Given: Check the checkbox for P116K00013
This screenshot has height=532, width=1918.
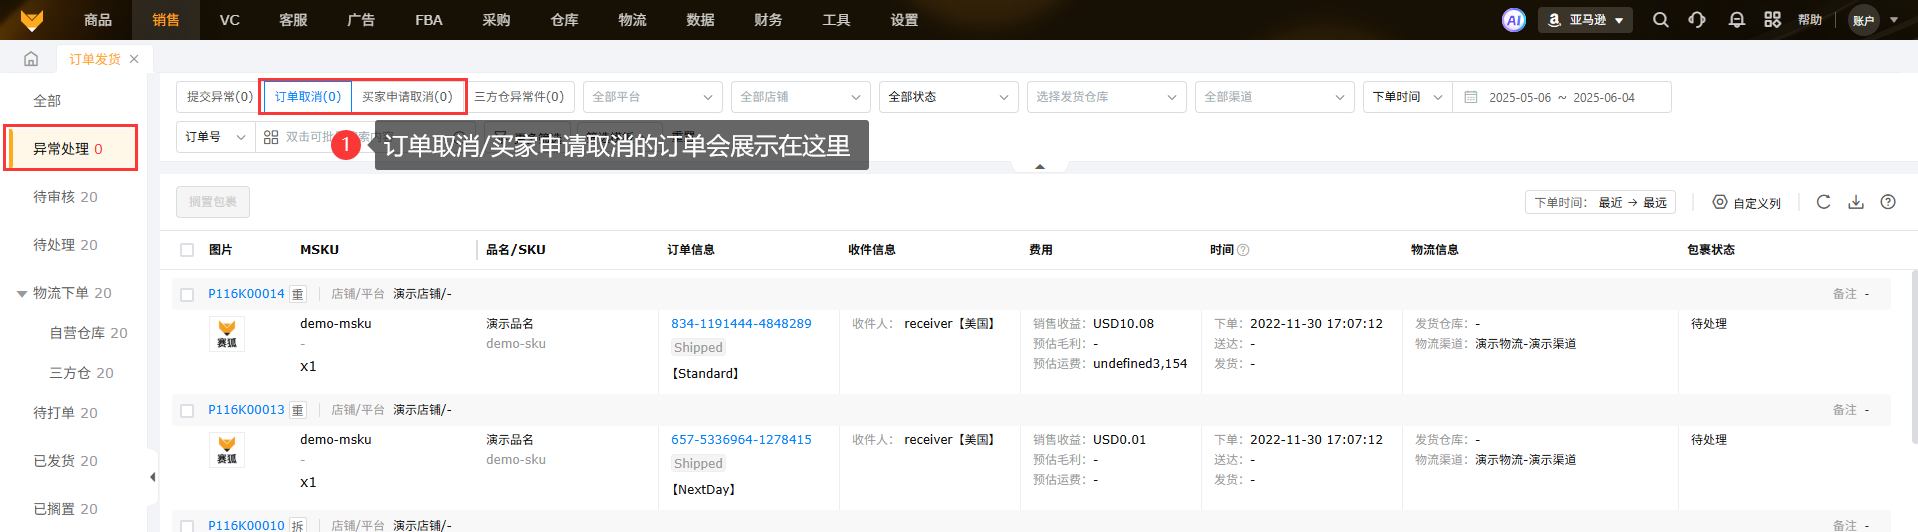Looking at the screenshot, I should pyautogui.click(x=187, y=410).
